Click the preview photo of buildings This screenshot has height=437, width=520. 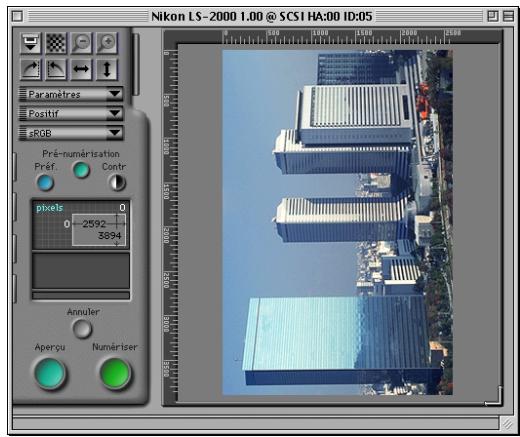(x=337, y=222)
